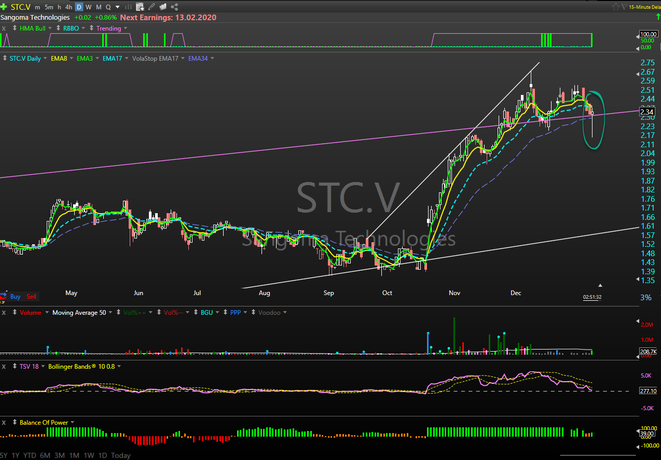This screenshot has width=661, height=460.
Task: Open Trending indicator dropdown
Action: (125, 28)
